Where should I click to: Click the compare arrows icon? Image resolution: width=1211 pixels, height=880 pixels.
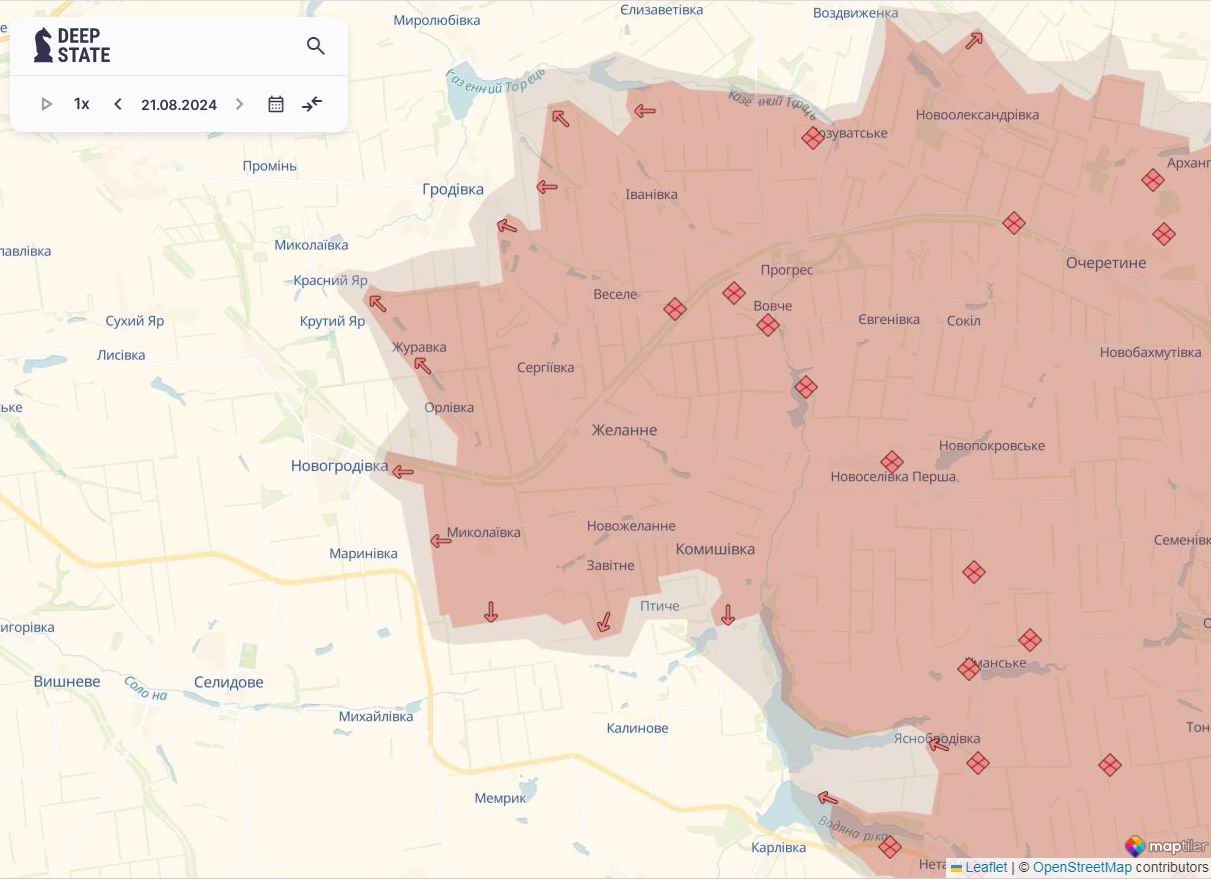pyautogui.click(x=312, y=104)
